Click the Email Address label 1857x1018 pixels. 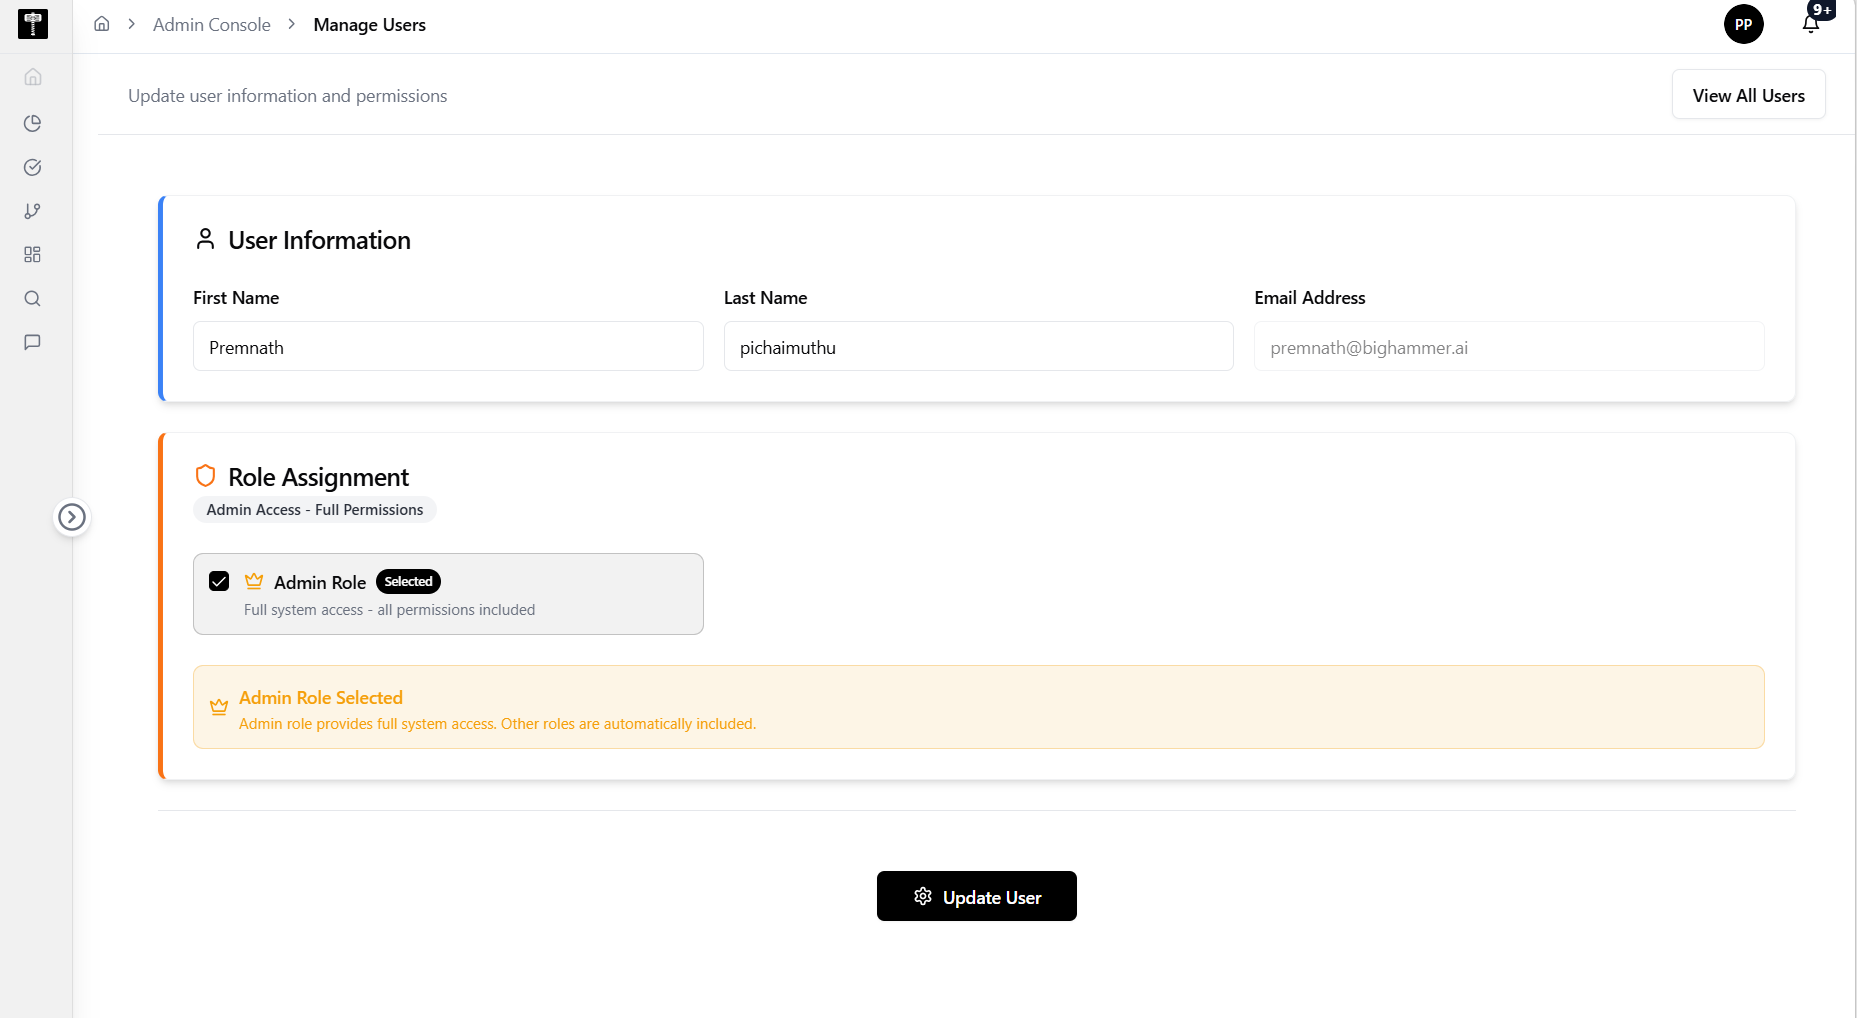click(1310, 298)
